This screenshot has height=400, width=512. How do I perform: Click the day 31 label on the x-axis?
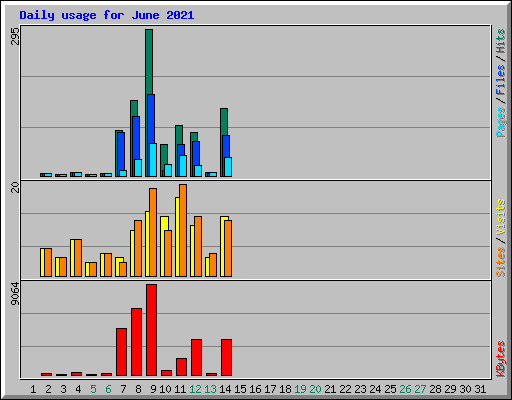(x=480, y=389)
